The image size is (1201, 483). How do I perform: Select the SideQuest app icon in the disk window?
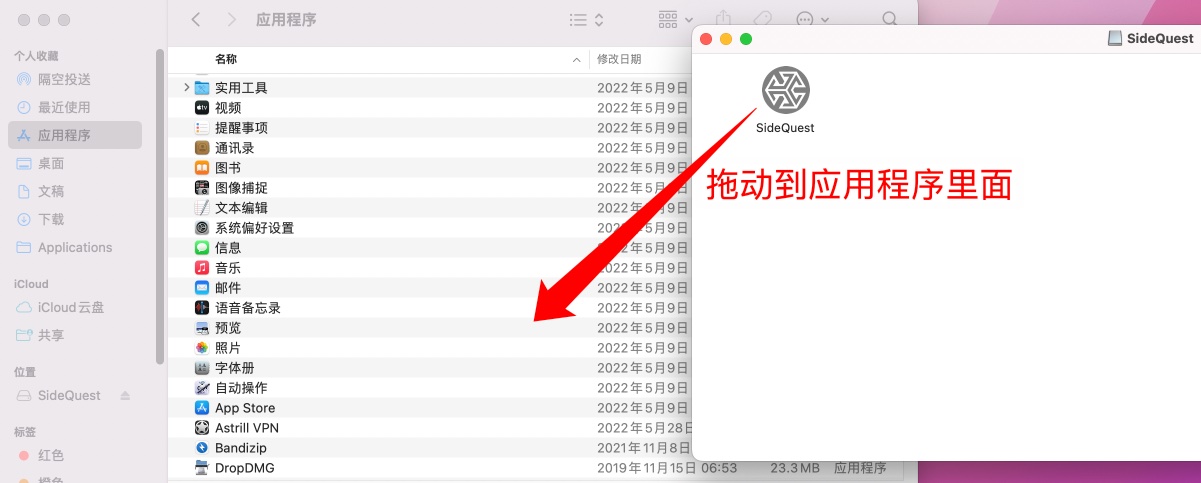click(785, 90)
